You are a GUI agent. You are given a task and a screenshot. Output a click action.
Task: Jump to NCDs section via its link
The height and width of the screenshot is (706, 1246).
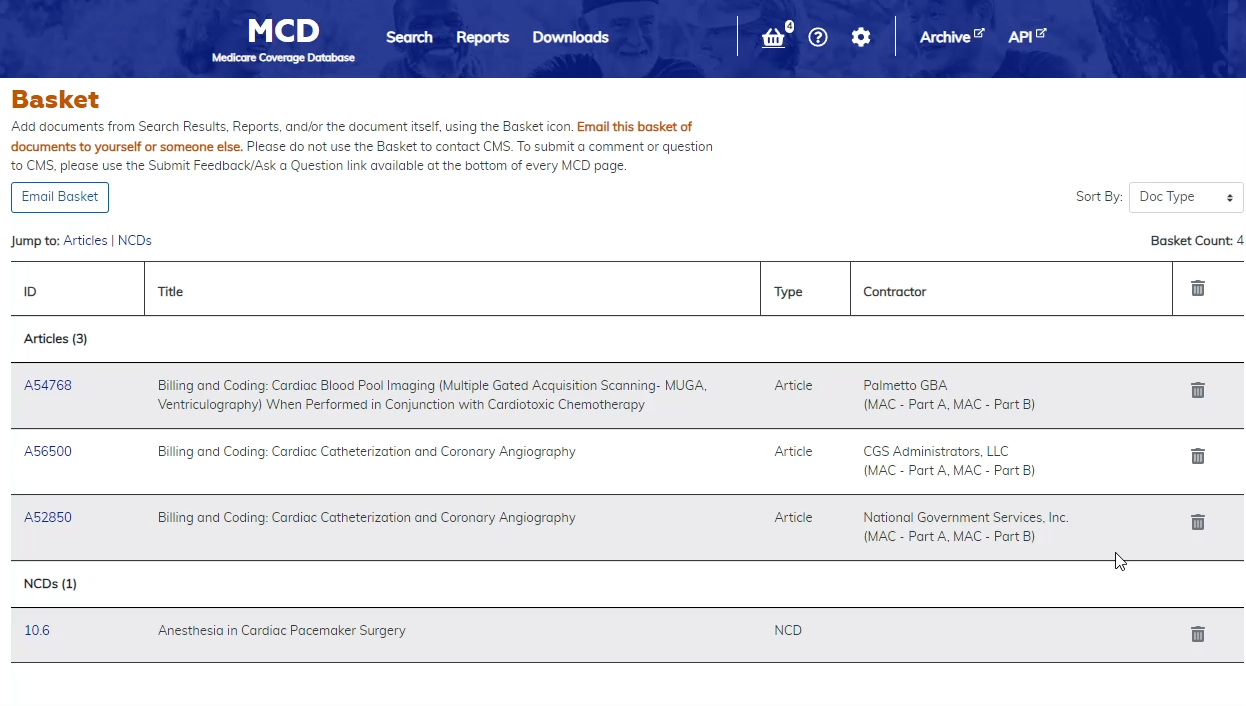pos(134,240)
